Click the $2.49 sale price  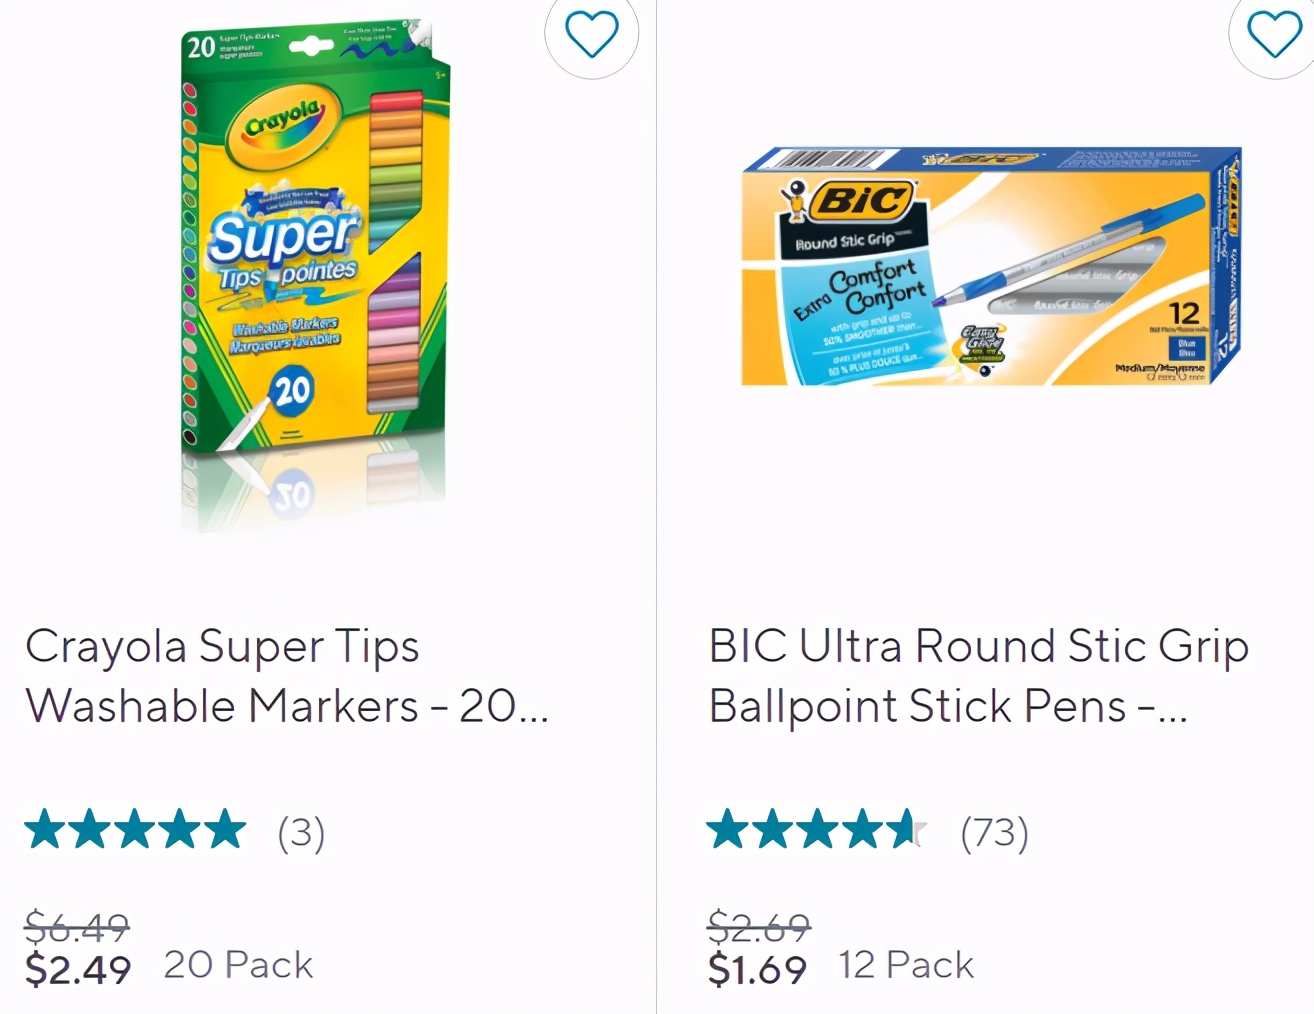click(x=78, y=968)
